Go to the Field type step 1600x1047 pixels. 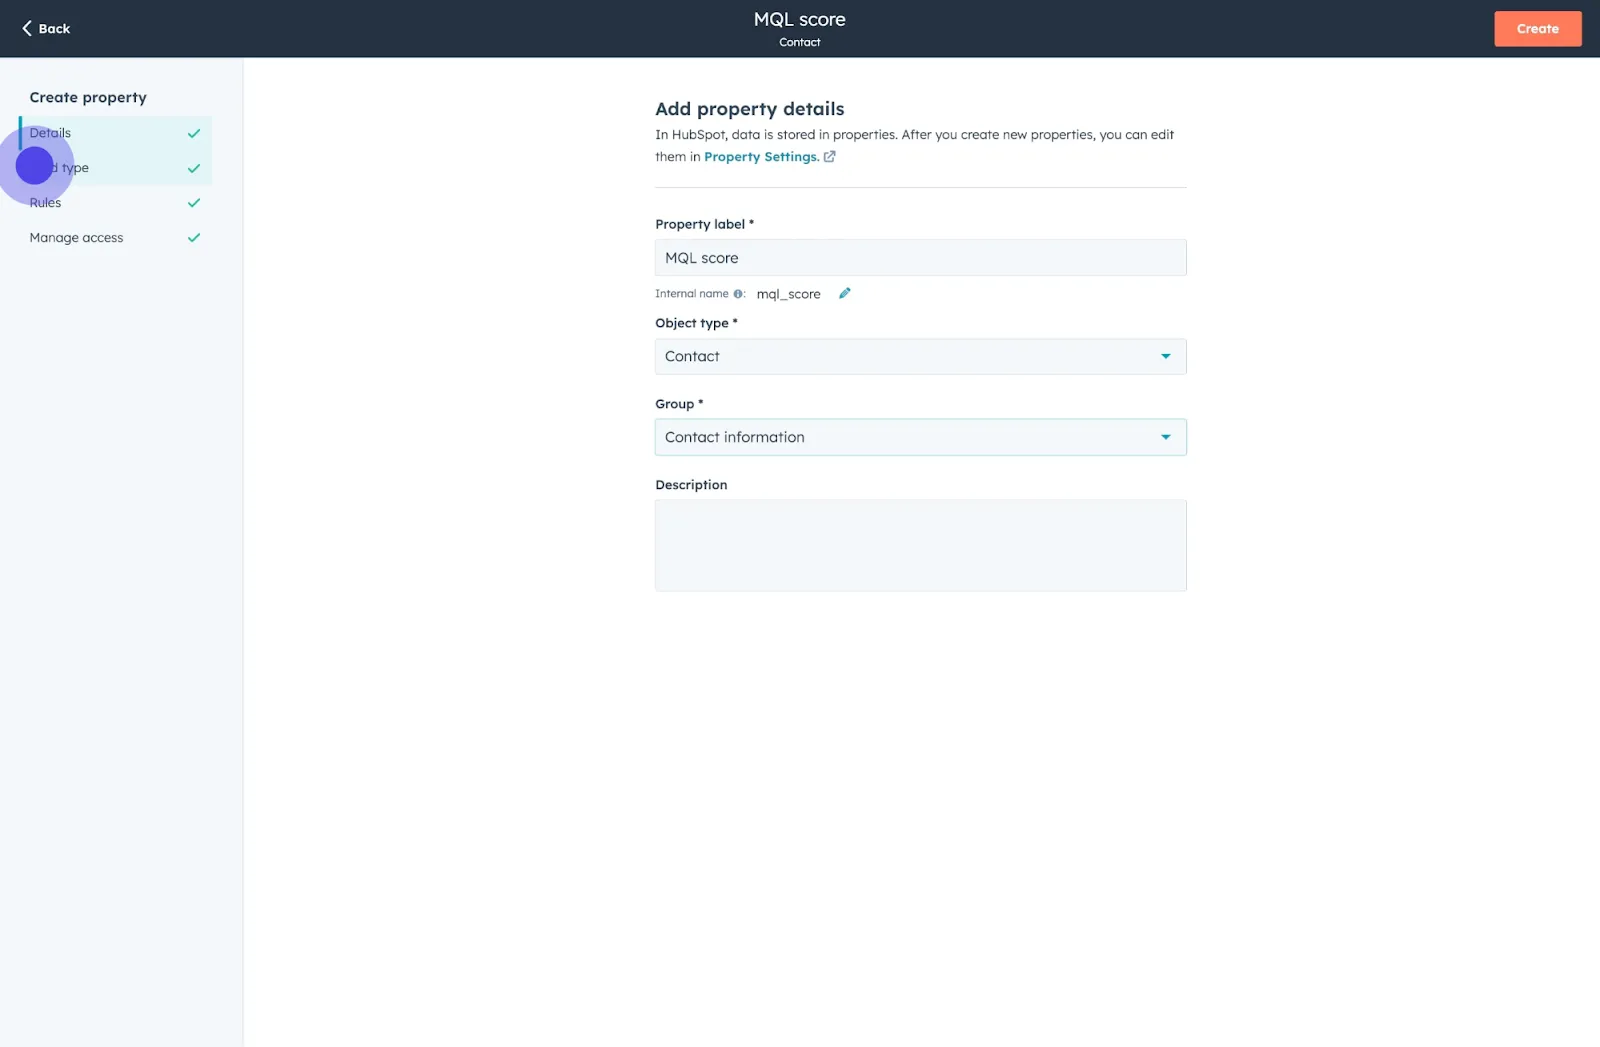[115, 168]
